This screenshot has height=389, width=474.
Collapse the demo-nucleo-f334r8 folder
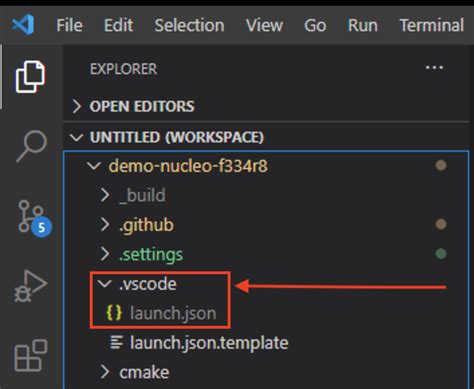tap(94, 166)
